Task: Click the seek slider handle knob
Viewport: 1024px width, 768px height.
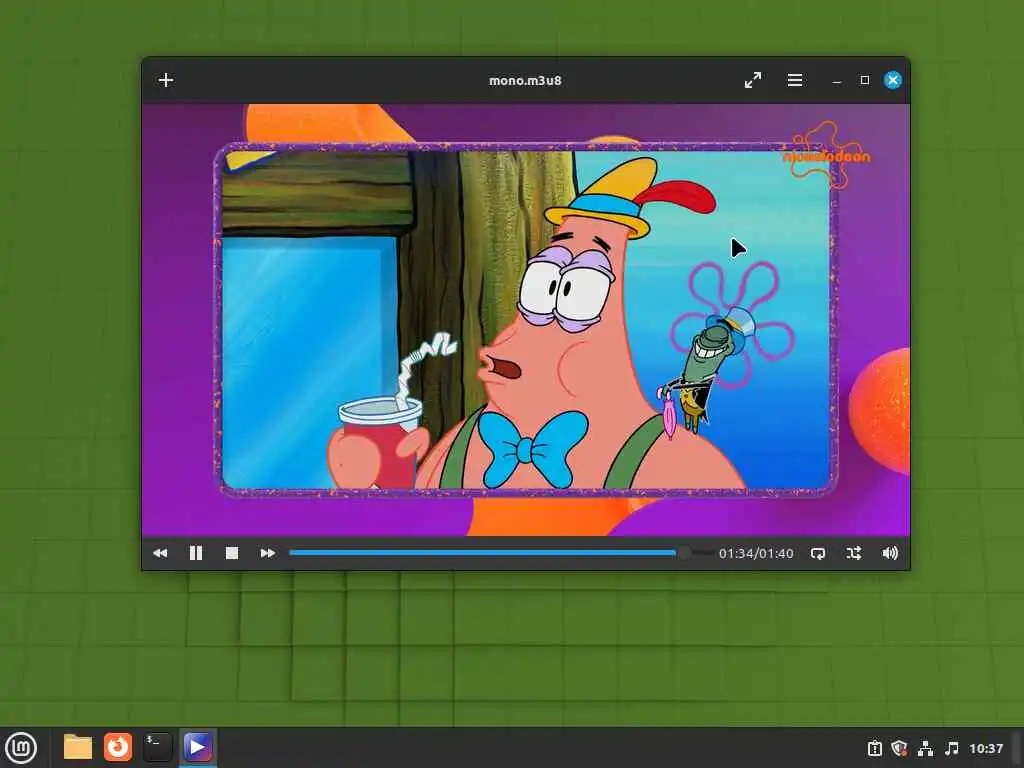Action: click(684, 553)
